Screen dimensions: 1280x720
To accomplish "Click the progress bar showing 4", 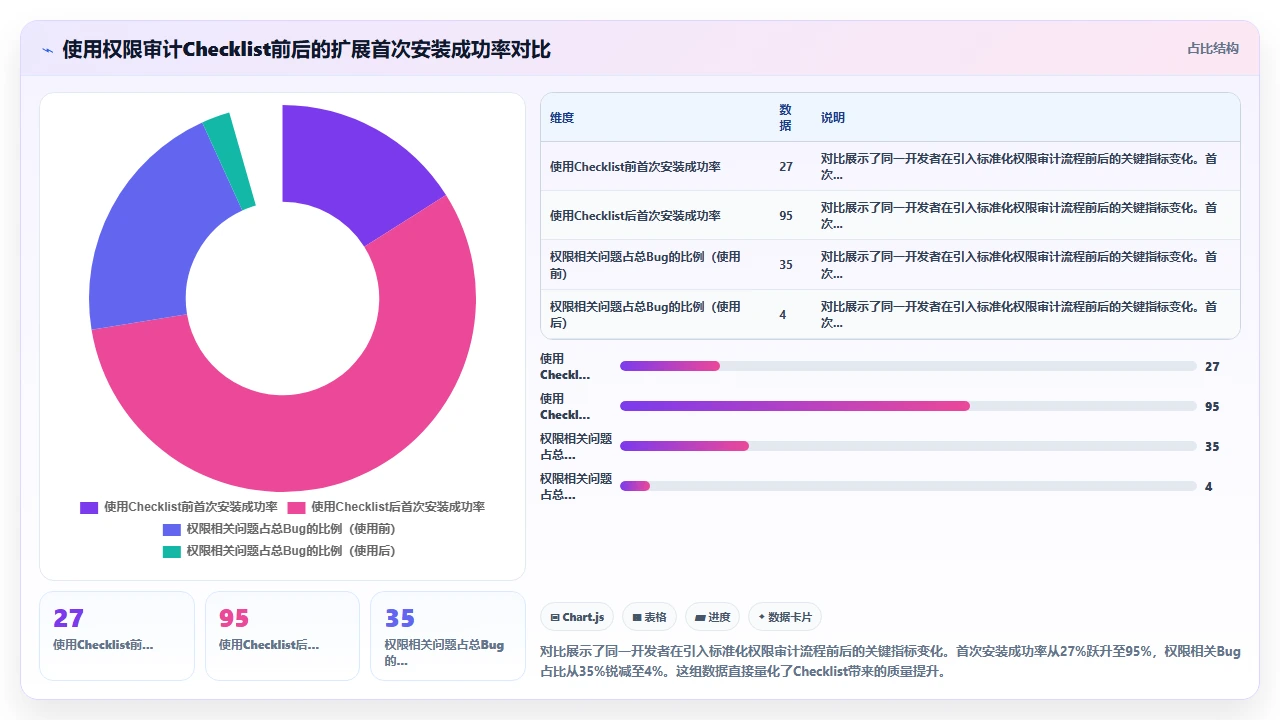I will coord(908,486).
